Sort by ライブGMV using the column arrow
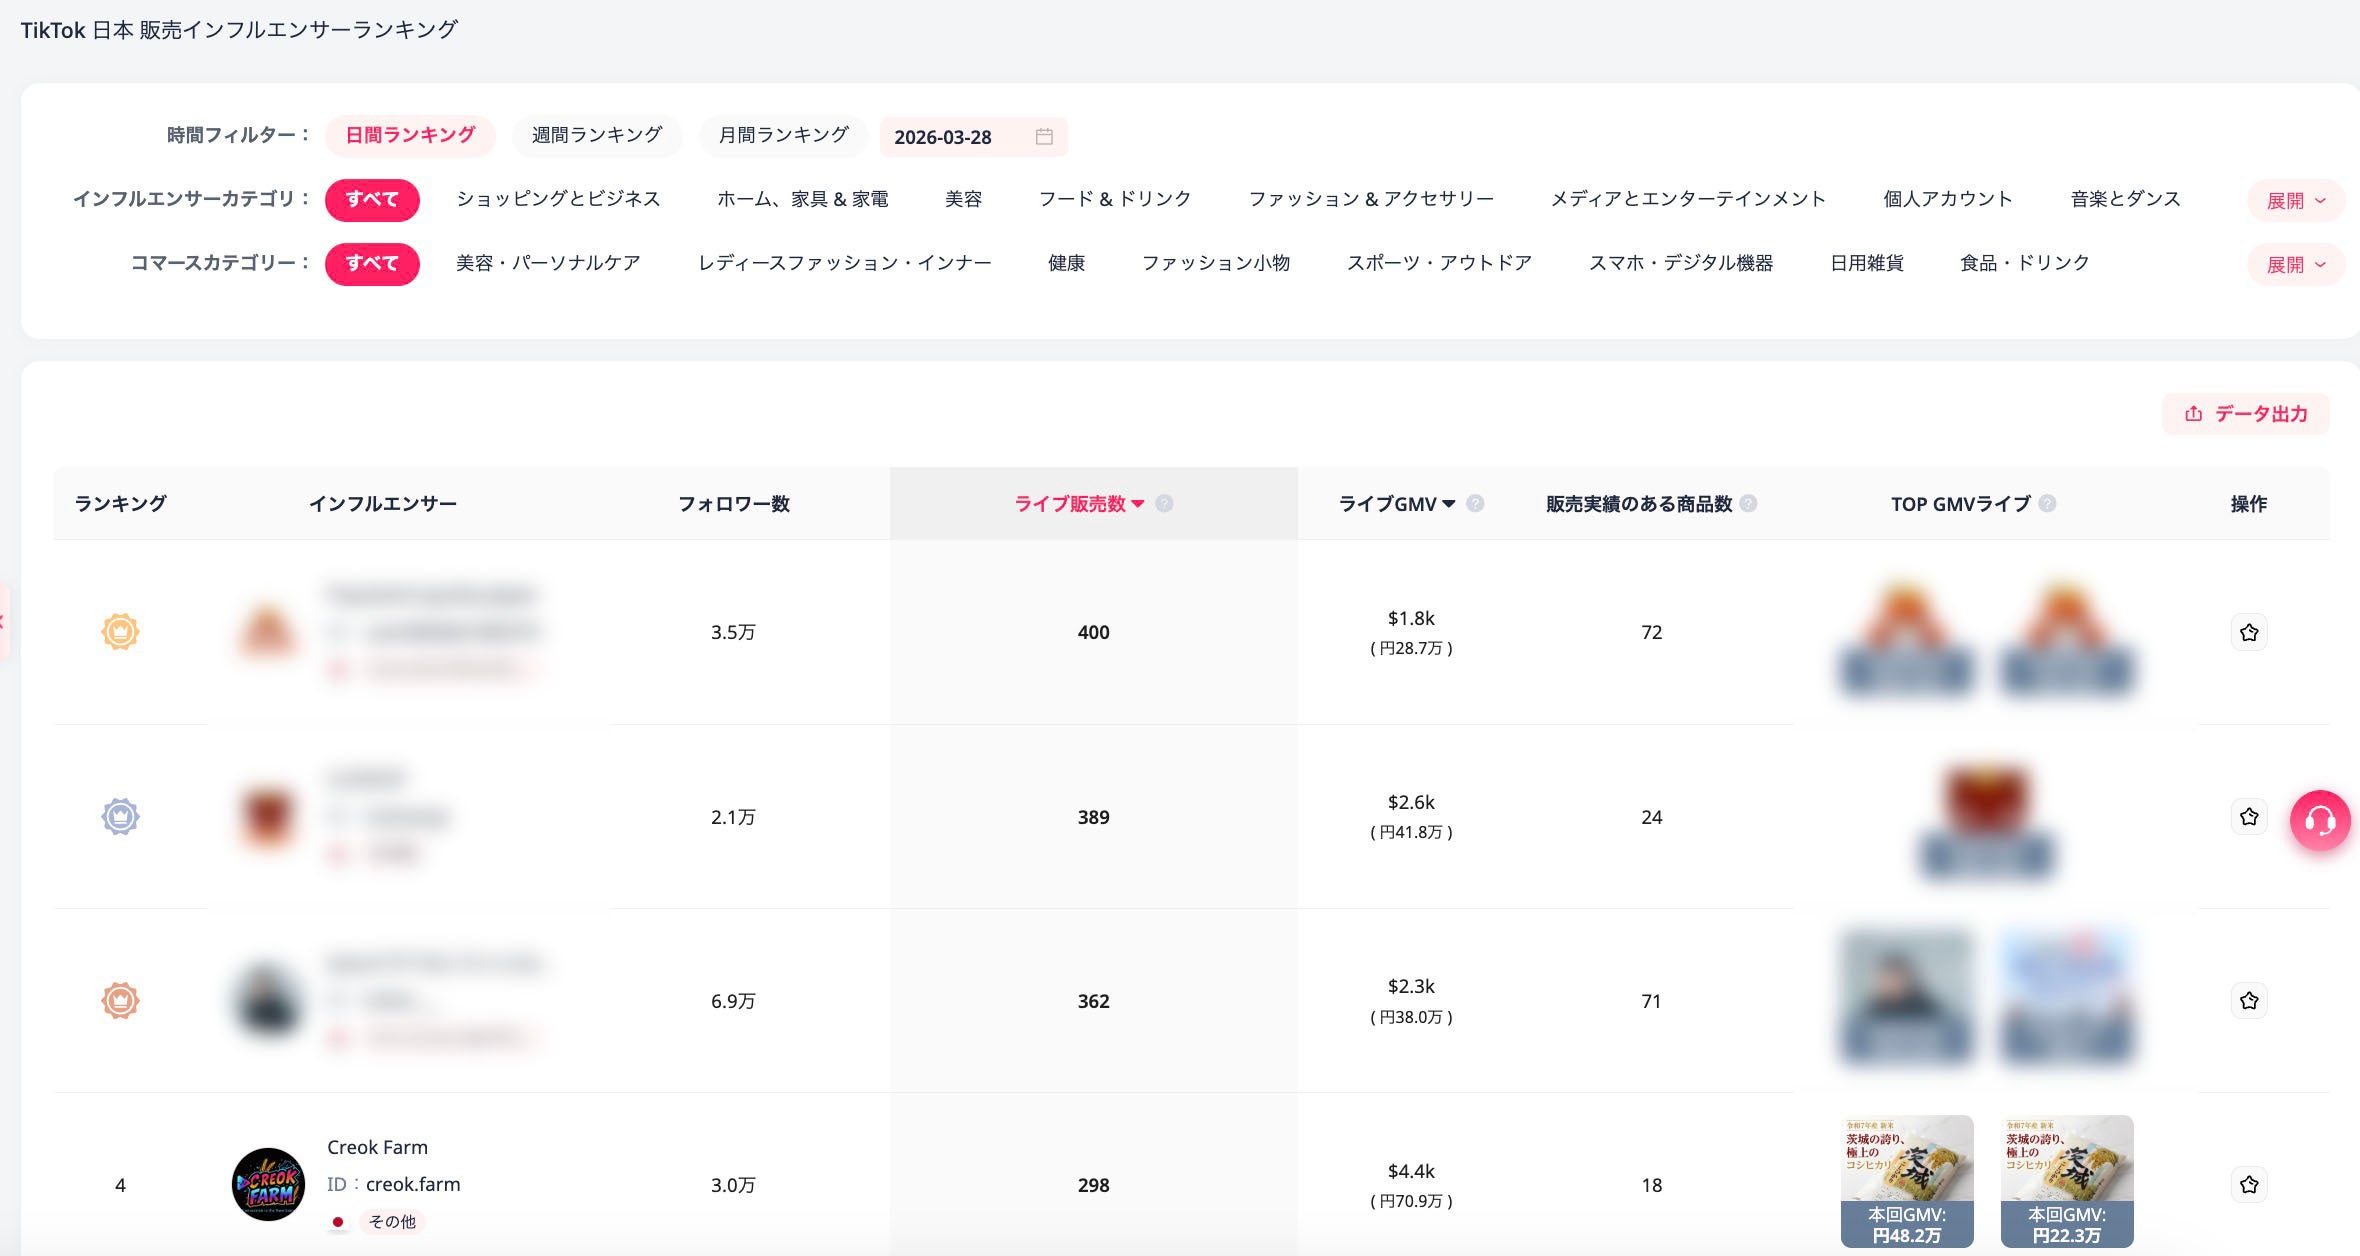Screen dimensions: 2360x1256 click(1448, 504)
